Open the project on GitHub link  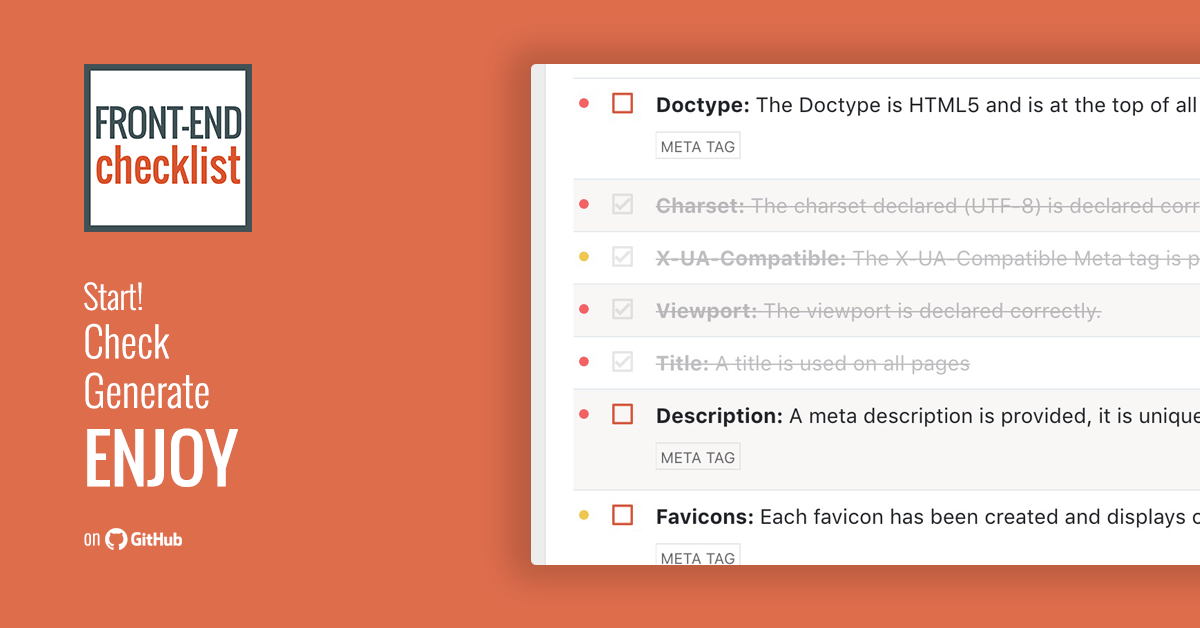pos(133,538)
